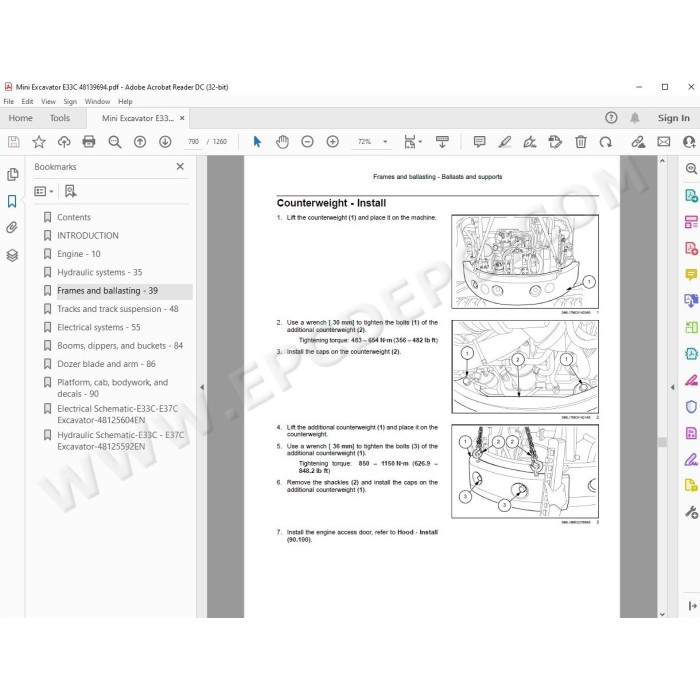Open the INTRODUCTION bookmark
Screen dimensions: 700x700
pyautogui.click(x=88, y=235)
